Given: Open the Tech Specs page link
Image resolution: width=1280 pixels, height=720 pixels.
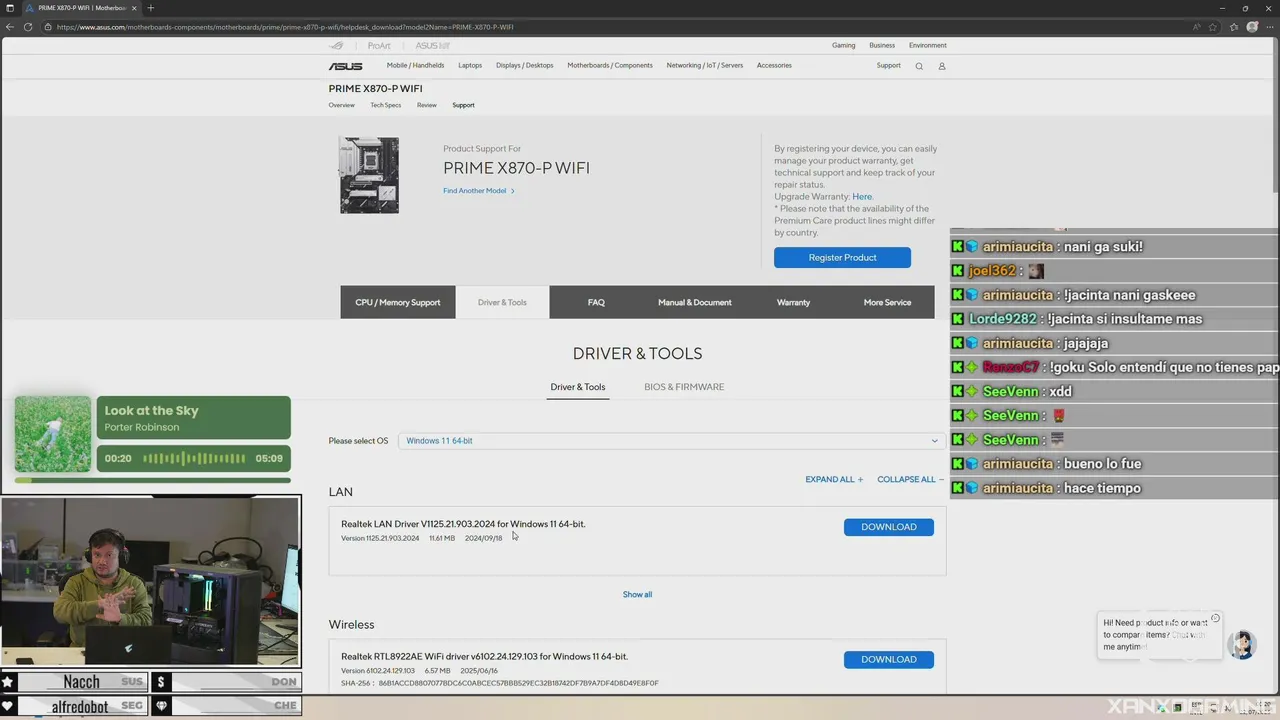Looking at the screenshot, I should point(386,105).
